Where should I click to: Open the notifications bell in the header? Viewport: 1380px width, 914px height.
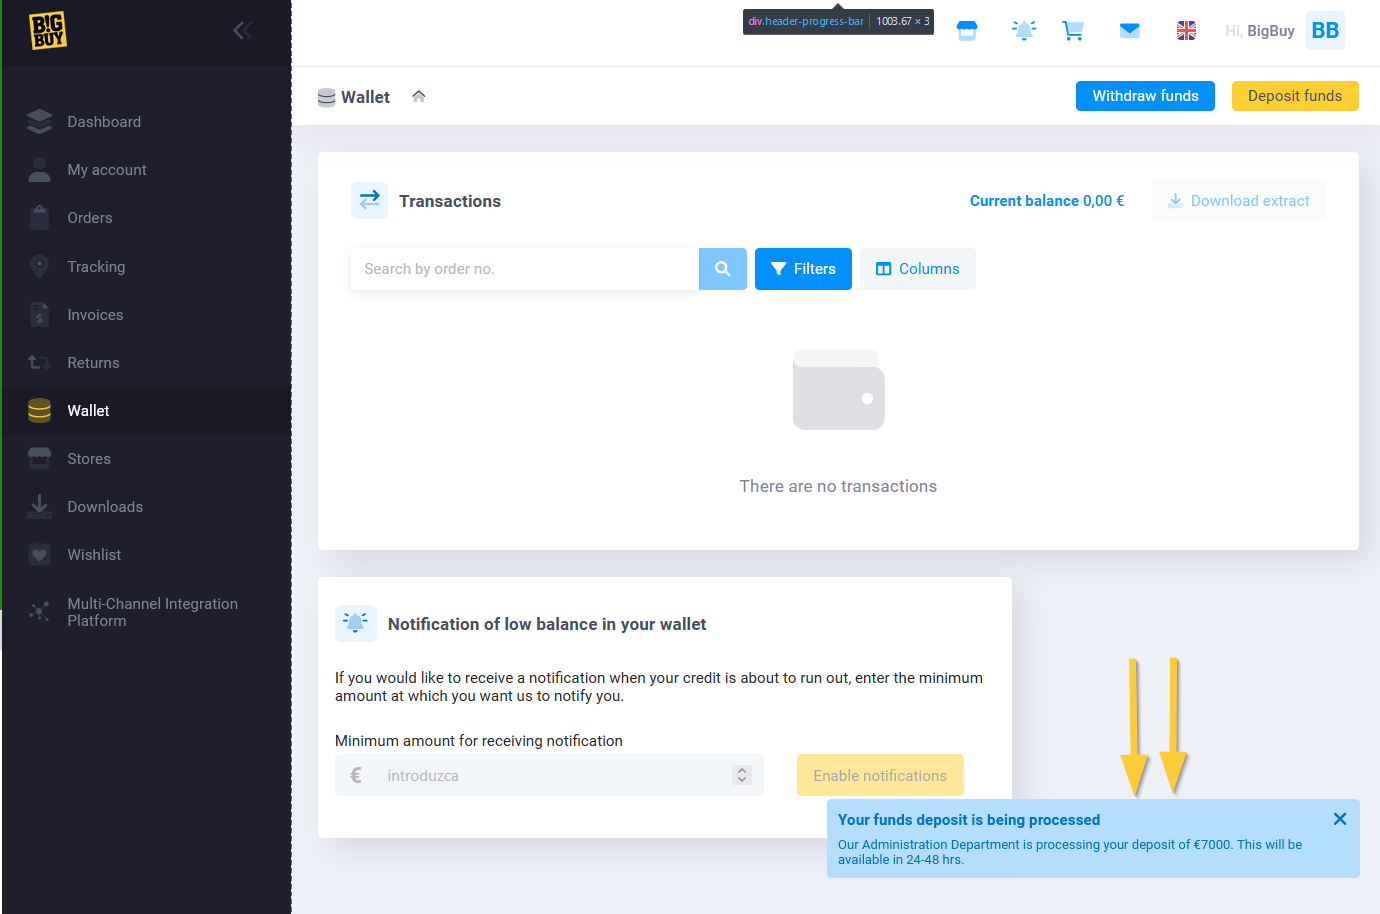[1024, 31]
